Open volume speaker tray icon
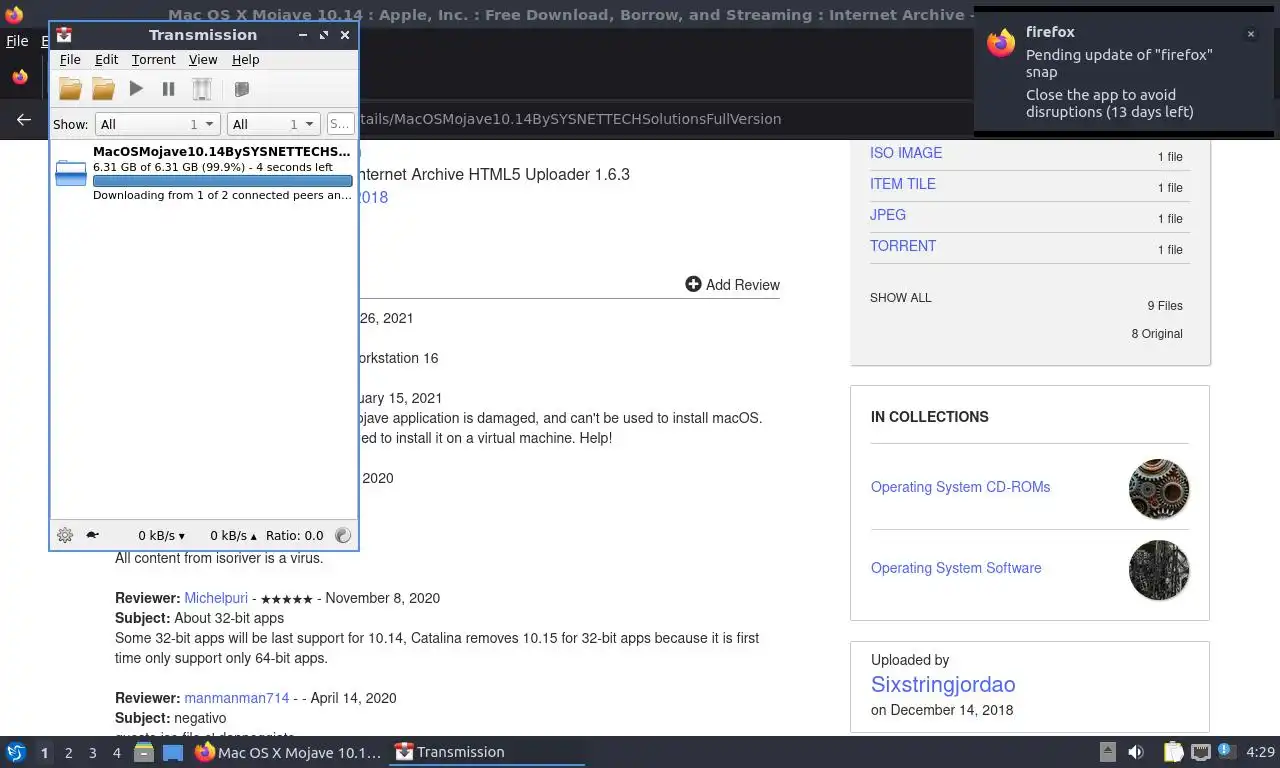The image size is (1280, 768). coord(1136,752)
